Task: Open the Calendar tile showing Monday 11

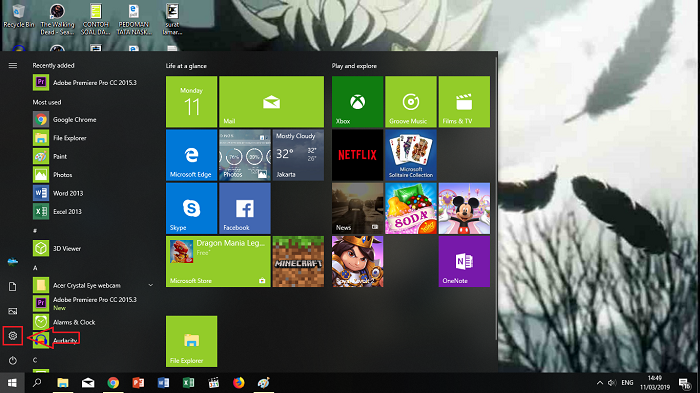Action: [x=192, y=101]
